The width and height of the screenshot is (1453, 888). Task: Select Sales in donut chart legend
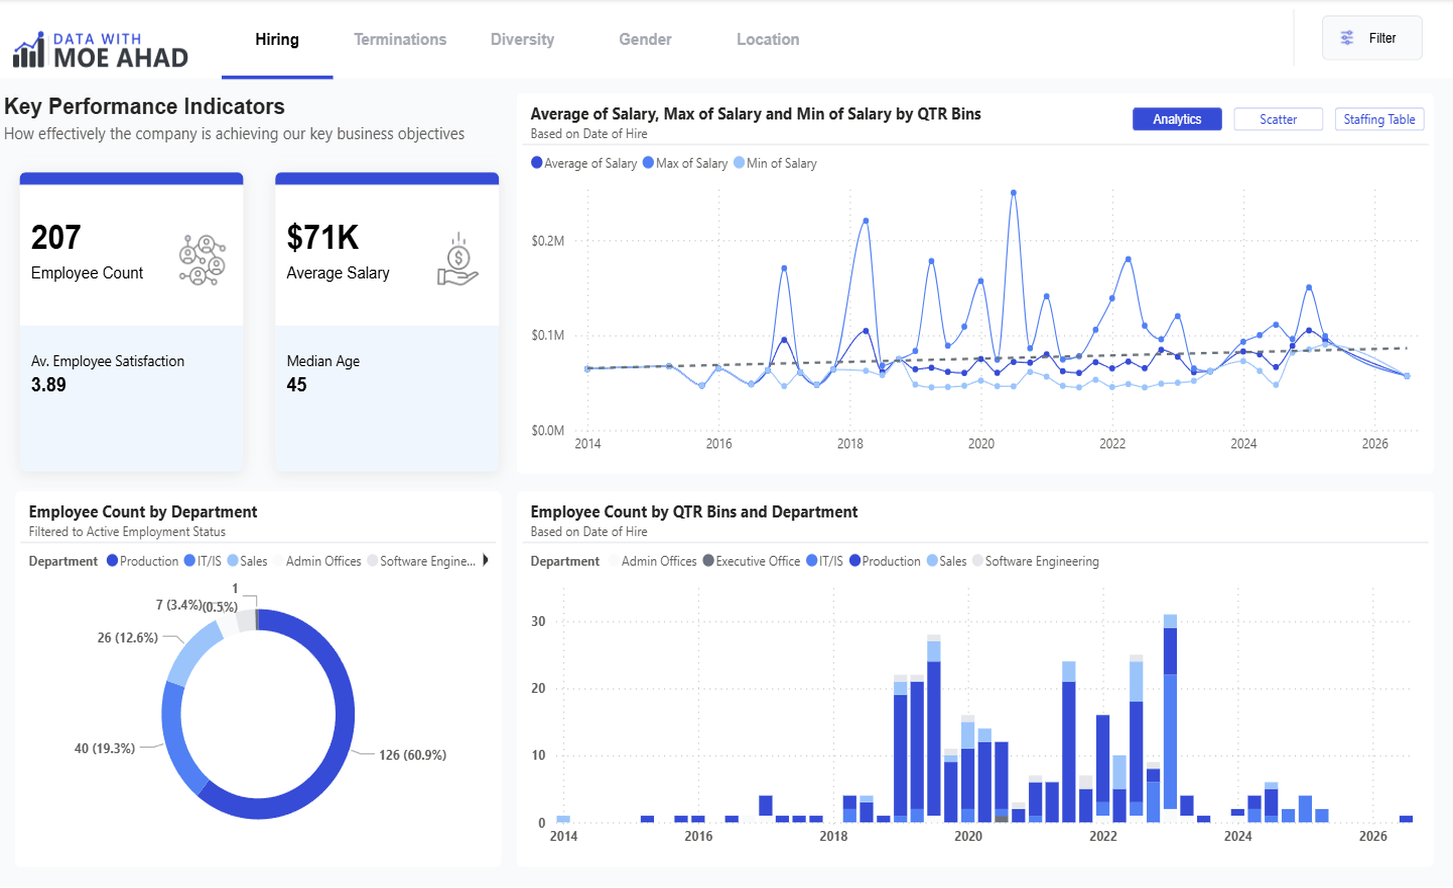click(x=248, y=561)
